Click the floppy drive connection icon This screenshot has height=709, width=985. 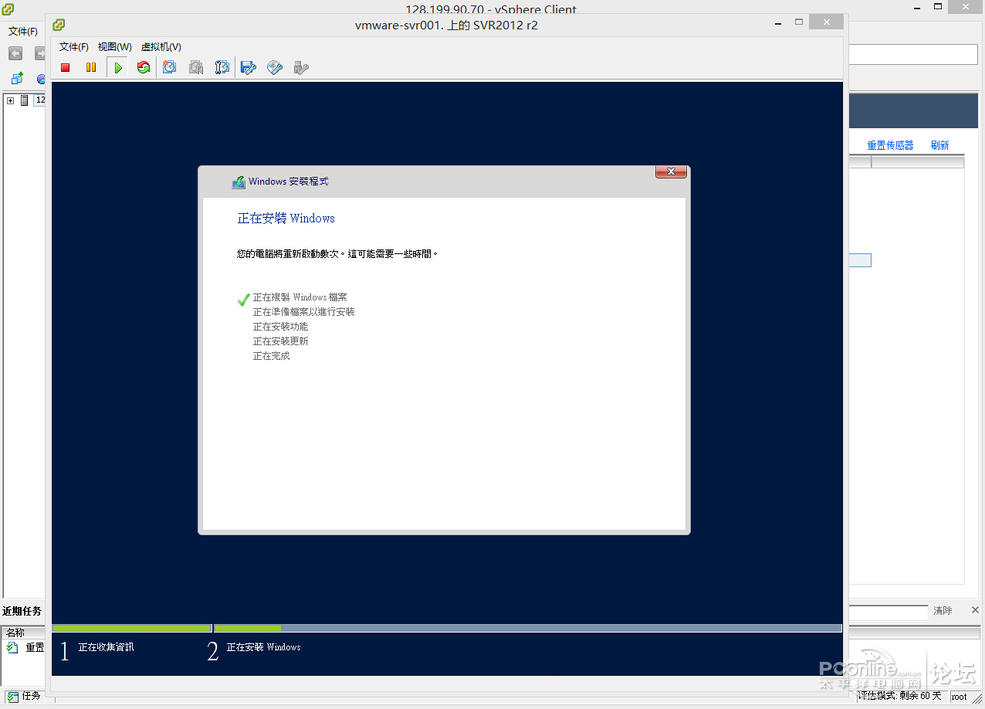pos(248,67)
